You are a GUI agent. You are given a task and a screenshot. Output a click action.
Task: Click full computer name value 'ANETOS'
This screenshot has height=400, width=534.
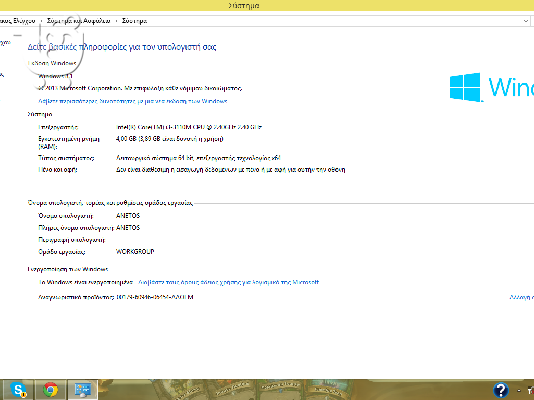click(x=128, y=227)
